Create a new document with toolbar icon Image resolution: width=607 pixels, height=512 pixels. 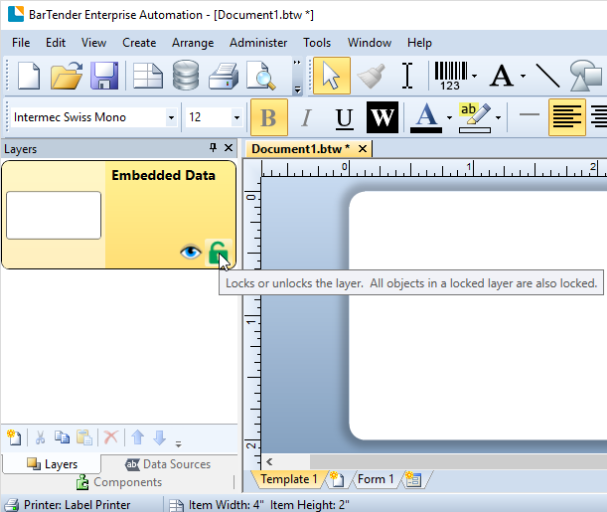coord(29,76)
